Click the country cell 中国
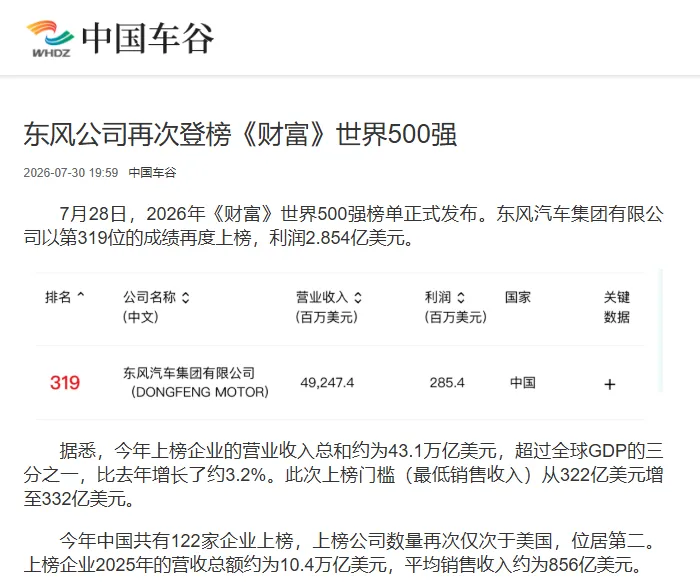This screenshot has height=587, width=700. [522, 383]
